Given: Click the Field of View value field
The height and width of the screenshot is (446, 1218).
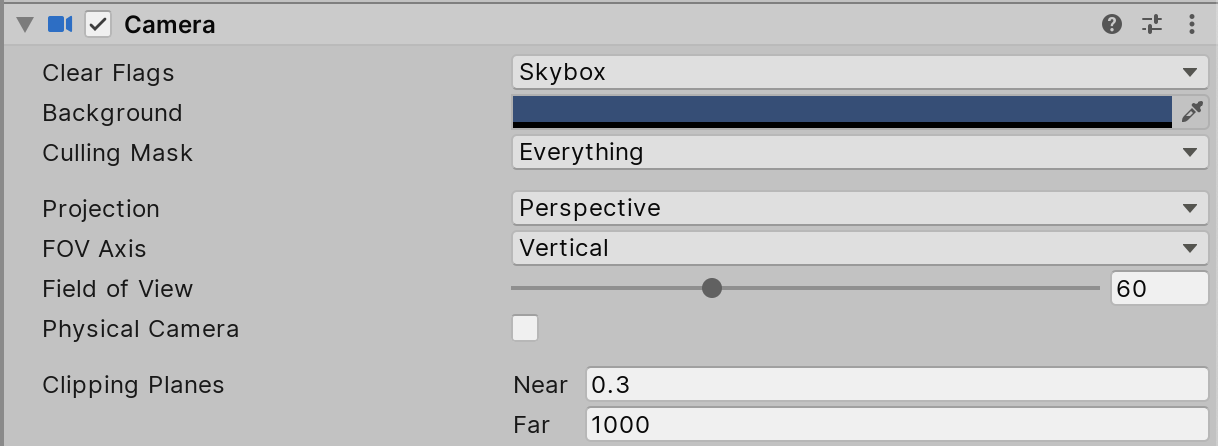Looking at the screenshot, I should pyautogui.click(x=1159, y=288).
